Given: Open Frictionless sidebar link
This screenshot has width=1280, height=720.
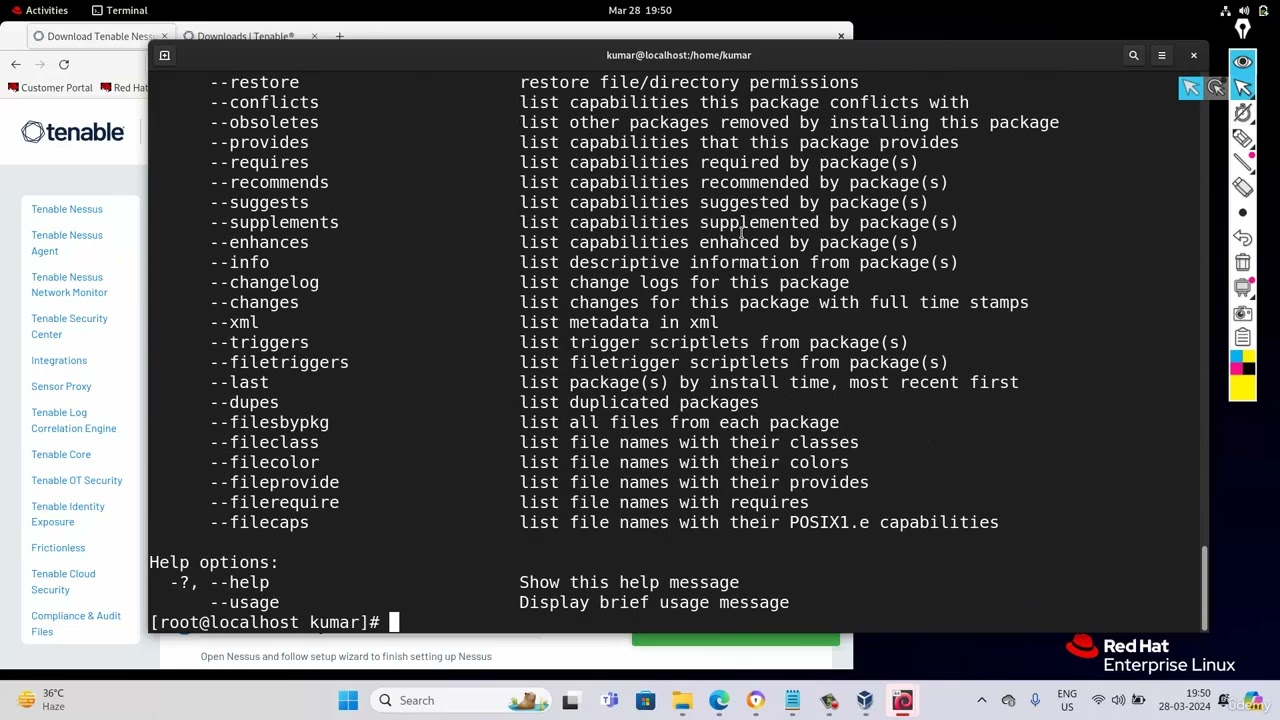Looking at the screenshot, I should pos(58,548).
